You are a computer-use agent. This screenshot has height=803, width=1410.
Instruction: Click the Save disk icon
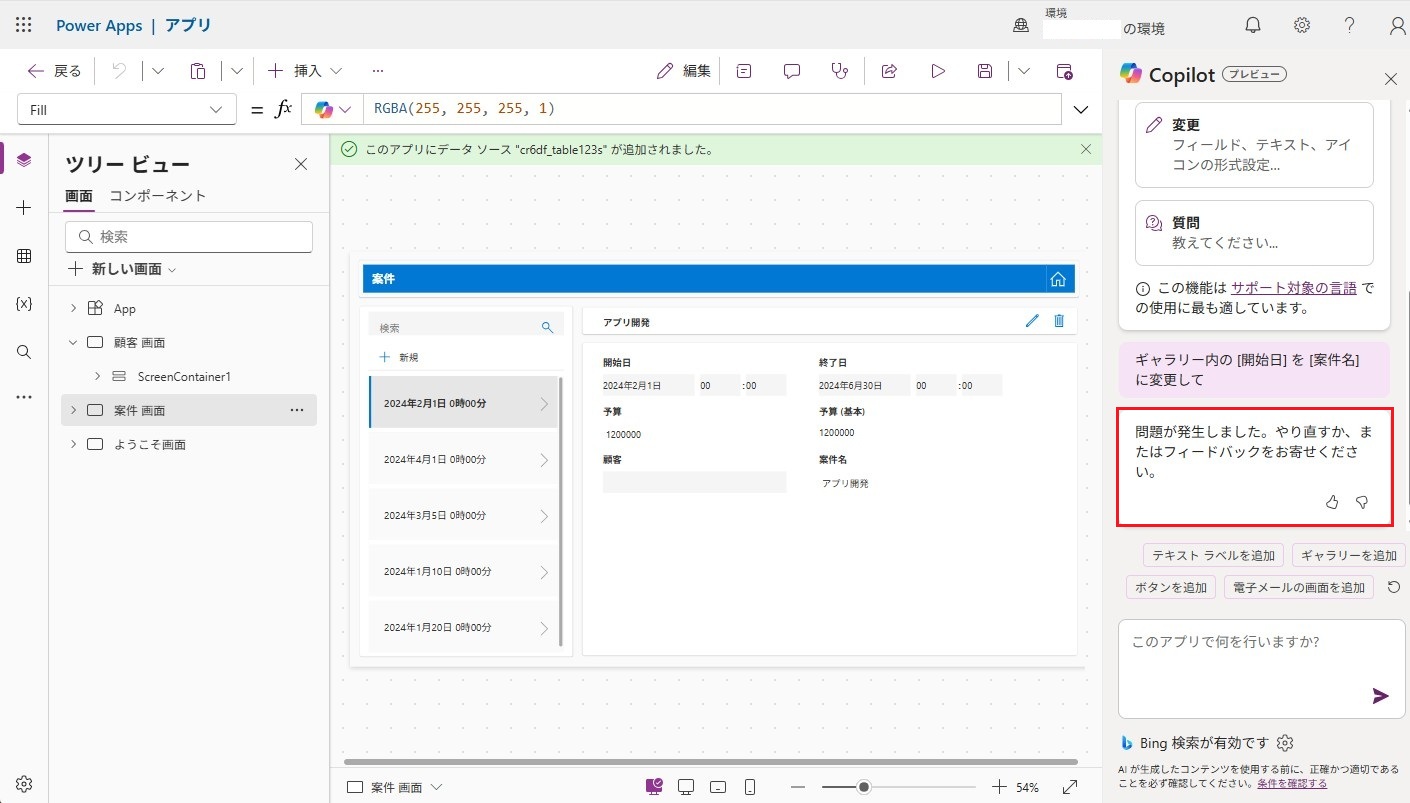click(x=985, y=71)
